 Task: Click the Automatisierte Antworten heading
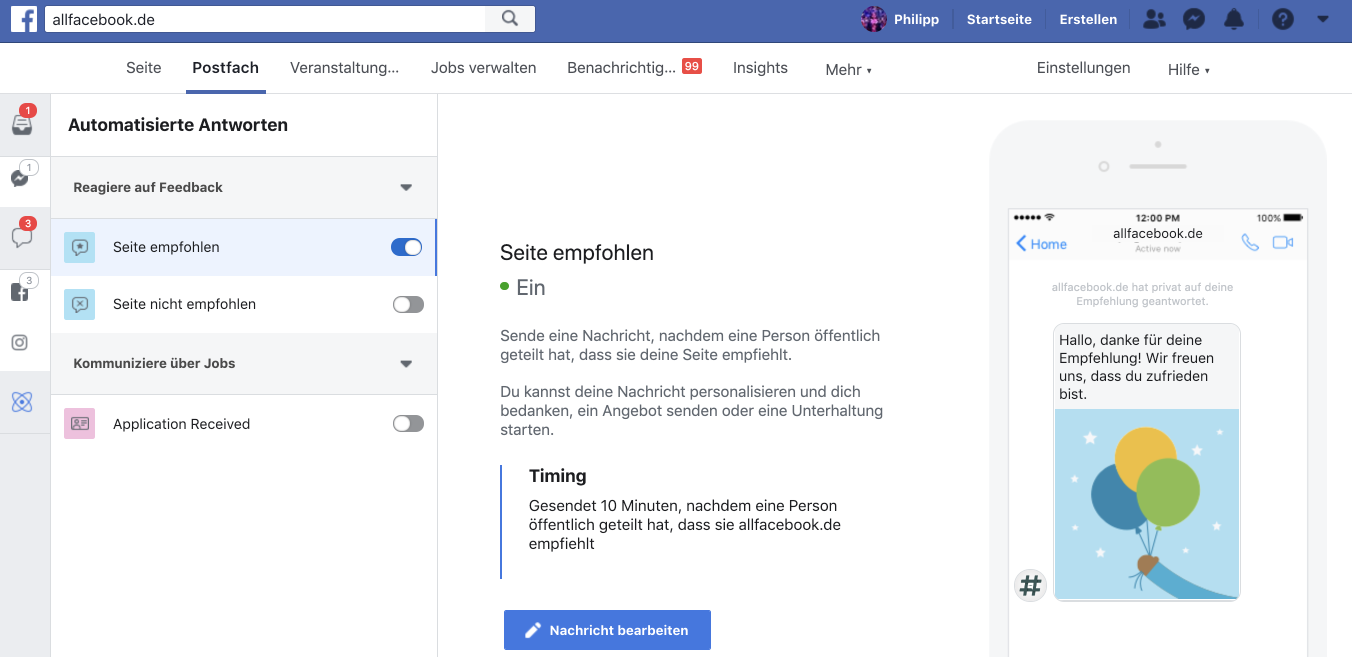click(x=178, y=125)
